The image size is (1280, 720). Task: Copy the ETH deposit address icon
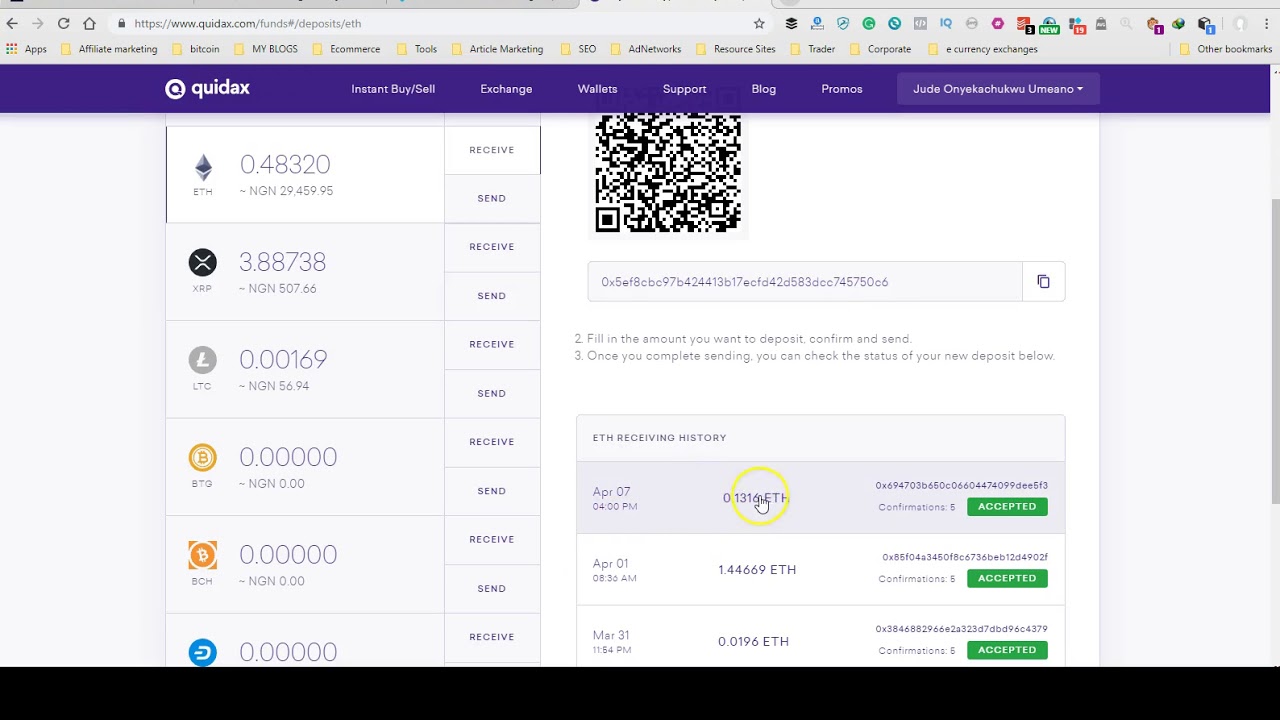click(x=1043, y=282)
